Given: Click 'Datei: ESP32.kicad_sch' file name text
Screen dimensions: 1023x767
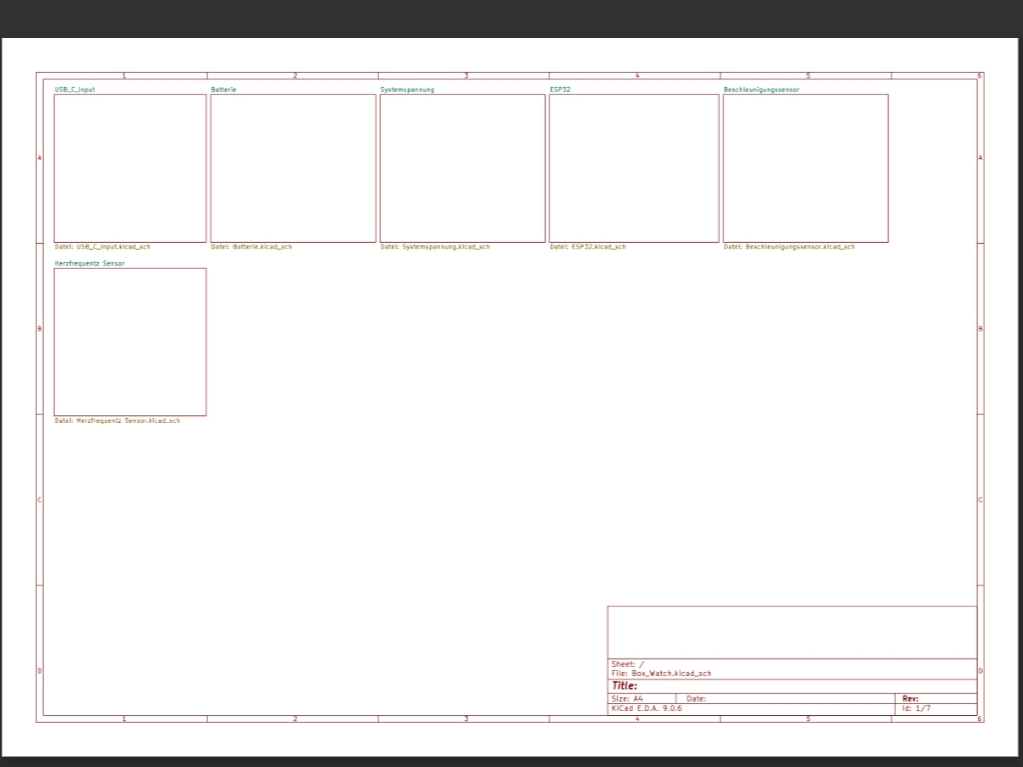Looking at the screenshot, I should [588, 246].
